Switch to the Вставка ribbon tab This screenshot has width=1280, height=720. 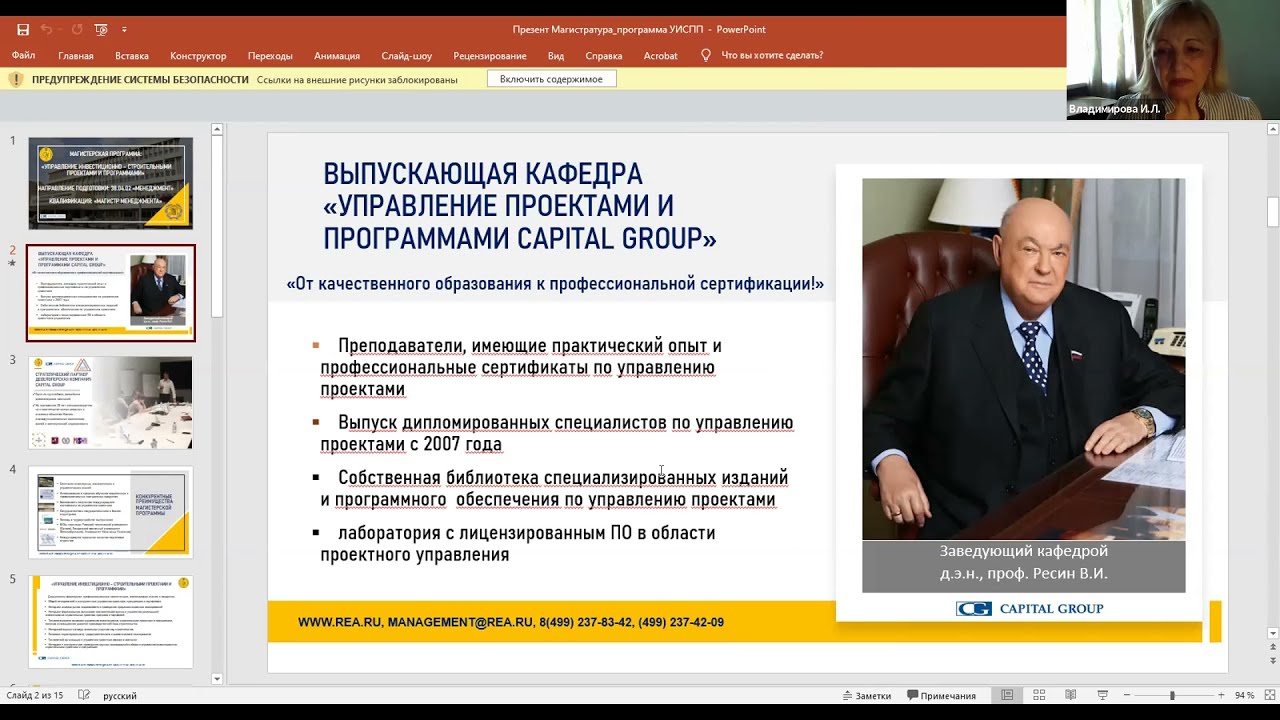coord(132,55)
